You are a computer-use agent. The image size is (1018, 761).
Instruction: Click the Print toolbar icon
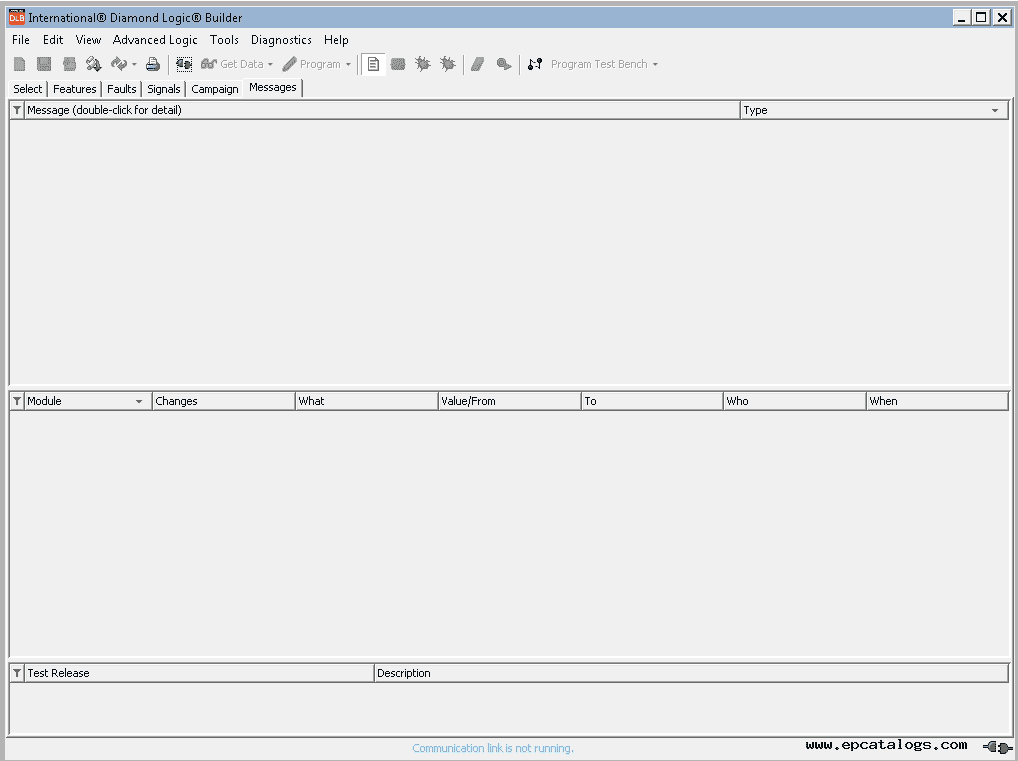[153, 64]
